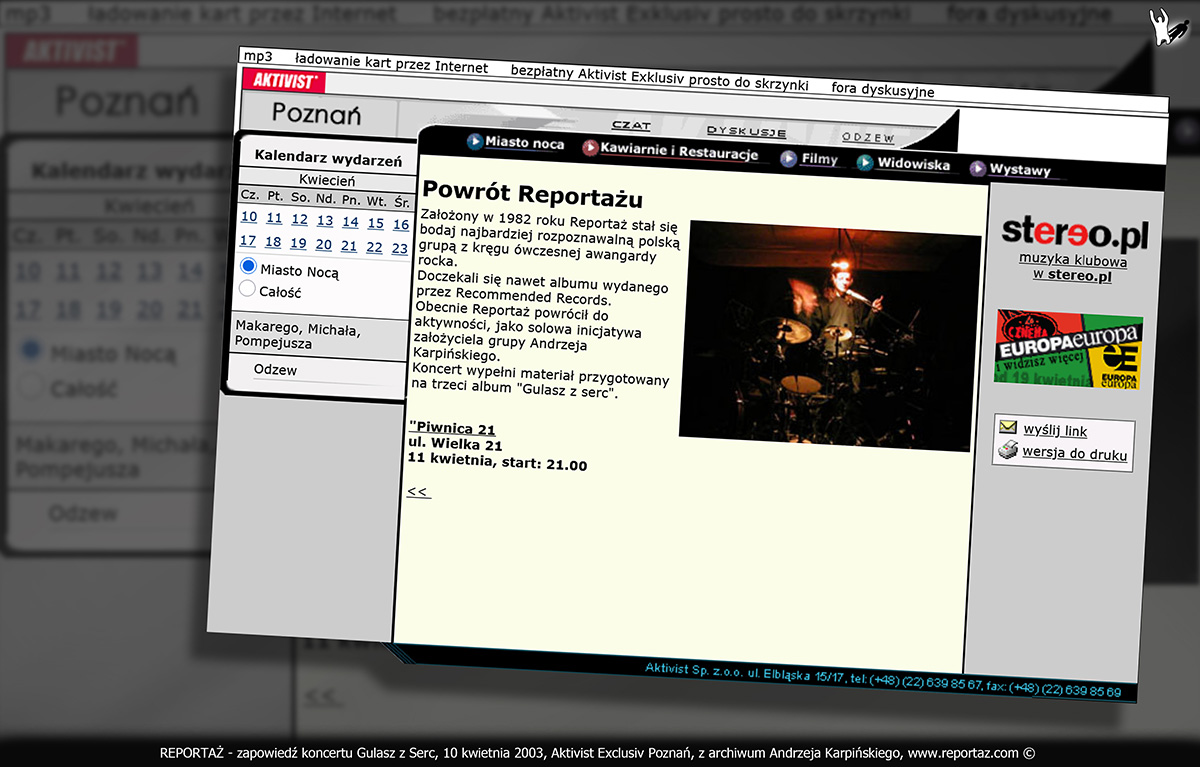Pick calendar date 21

pos(349,246)
